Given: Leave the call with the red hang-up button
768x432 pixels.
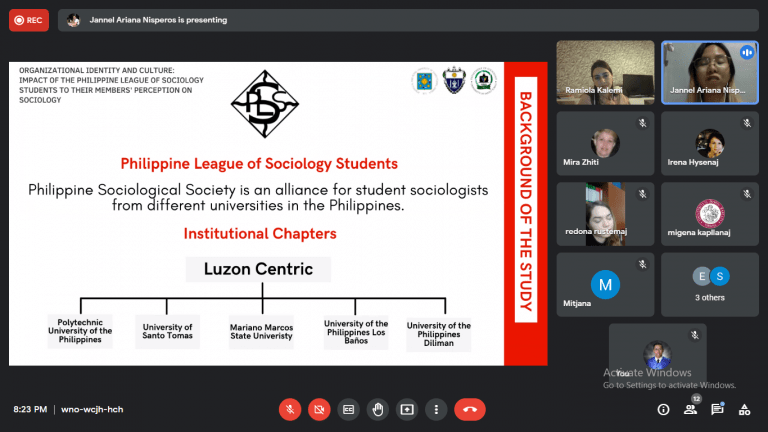Looking at the screenshot, I should (470, 409).
